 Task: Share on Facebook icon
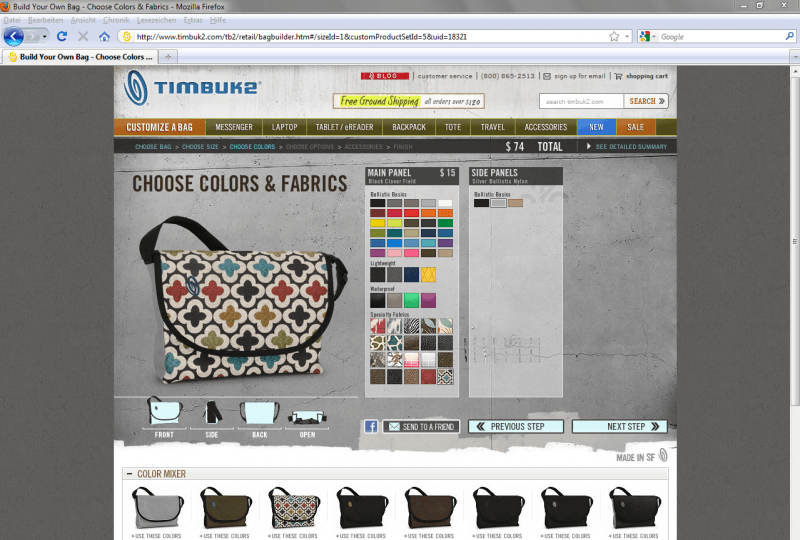371,427
